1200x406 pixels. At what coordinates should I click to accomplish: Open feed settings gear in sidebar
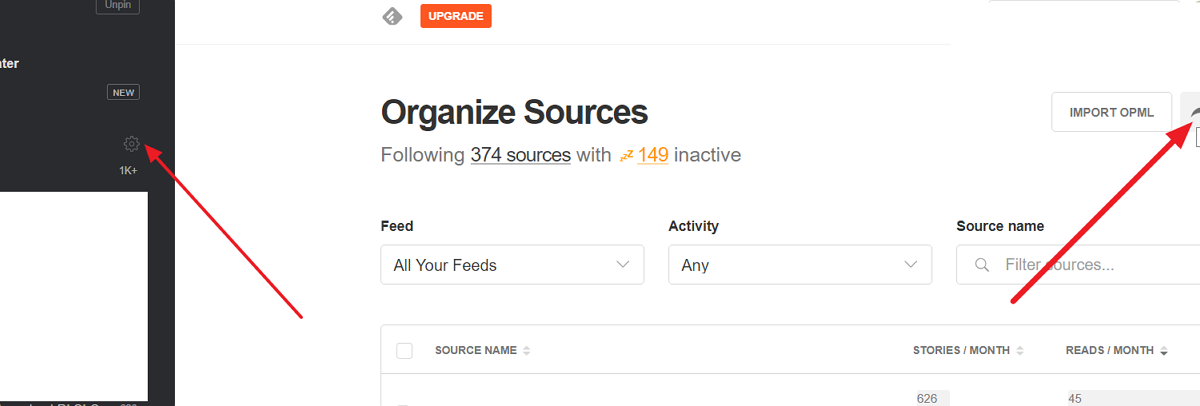tap(131, 144)
